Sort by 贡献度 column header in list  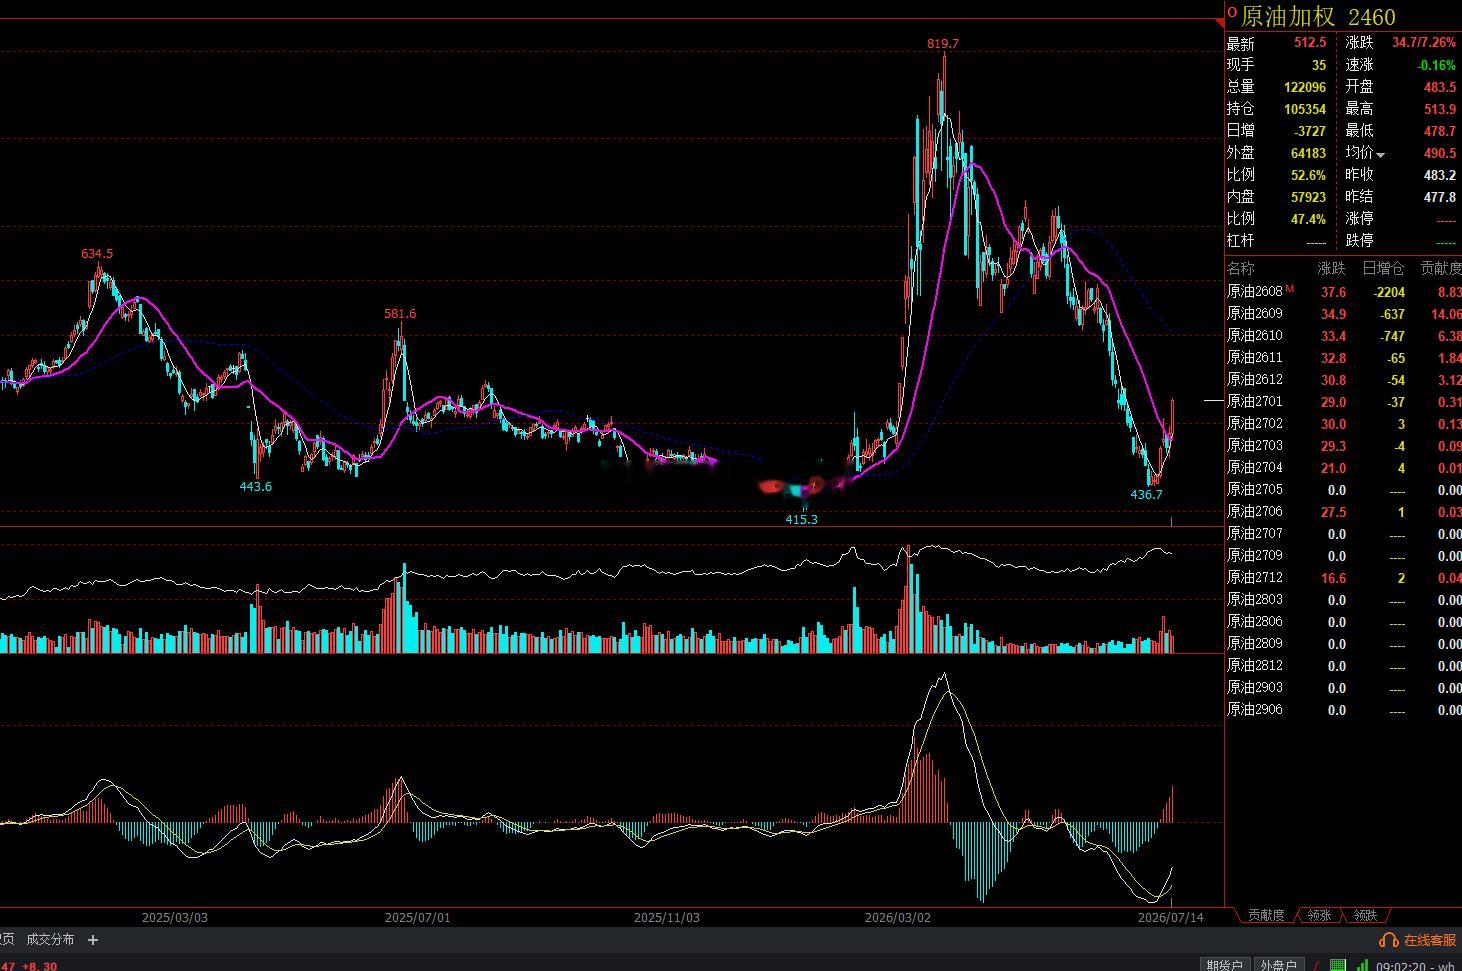tap(1441, 268)
